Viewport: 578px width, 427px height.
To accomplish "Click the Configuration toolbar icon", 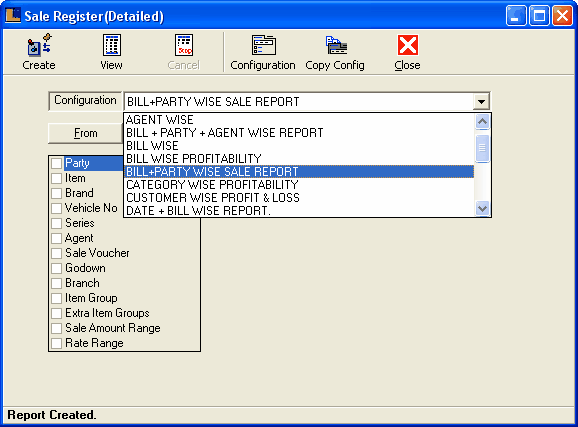I will tap(263, 45).
